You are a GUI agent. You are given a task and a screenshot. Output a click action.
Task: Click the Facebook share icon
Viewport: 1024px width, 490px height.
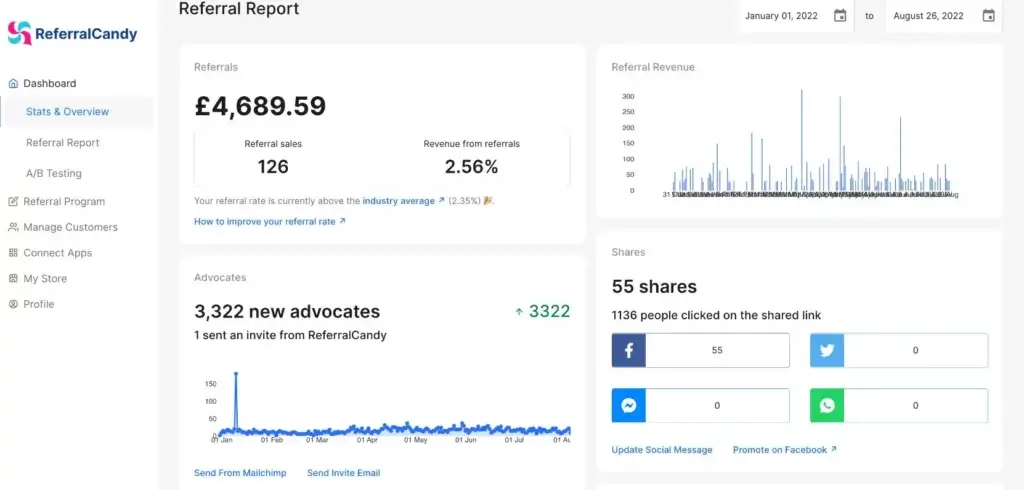(629, 351)
